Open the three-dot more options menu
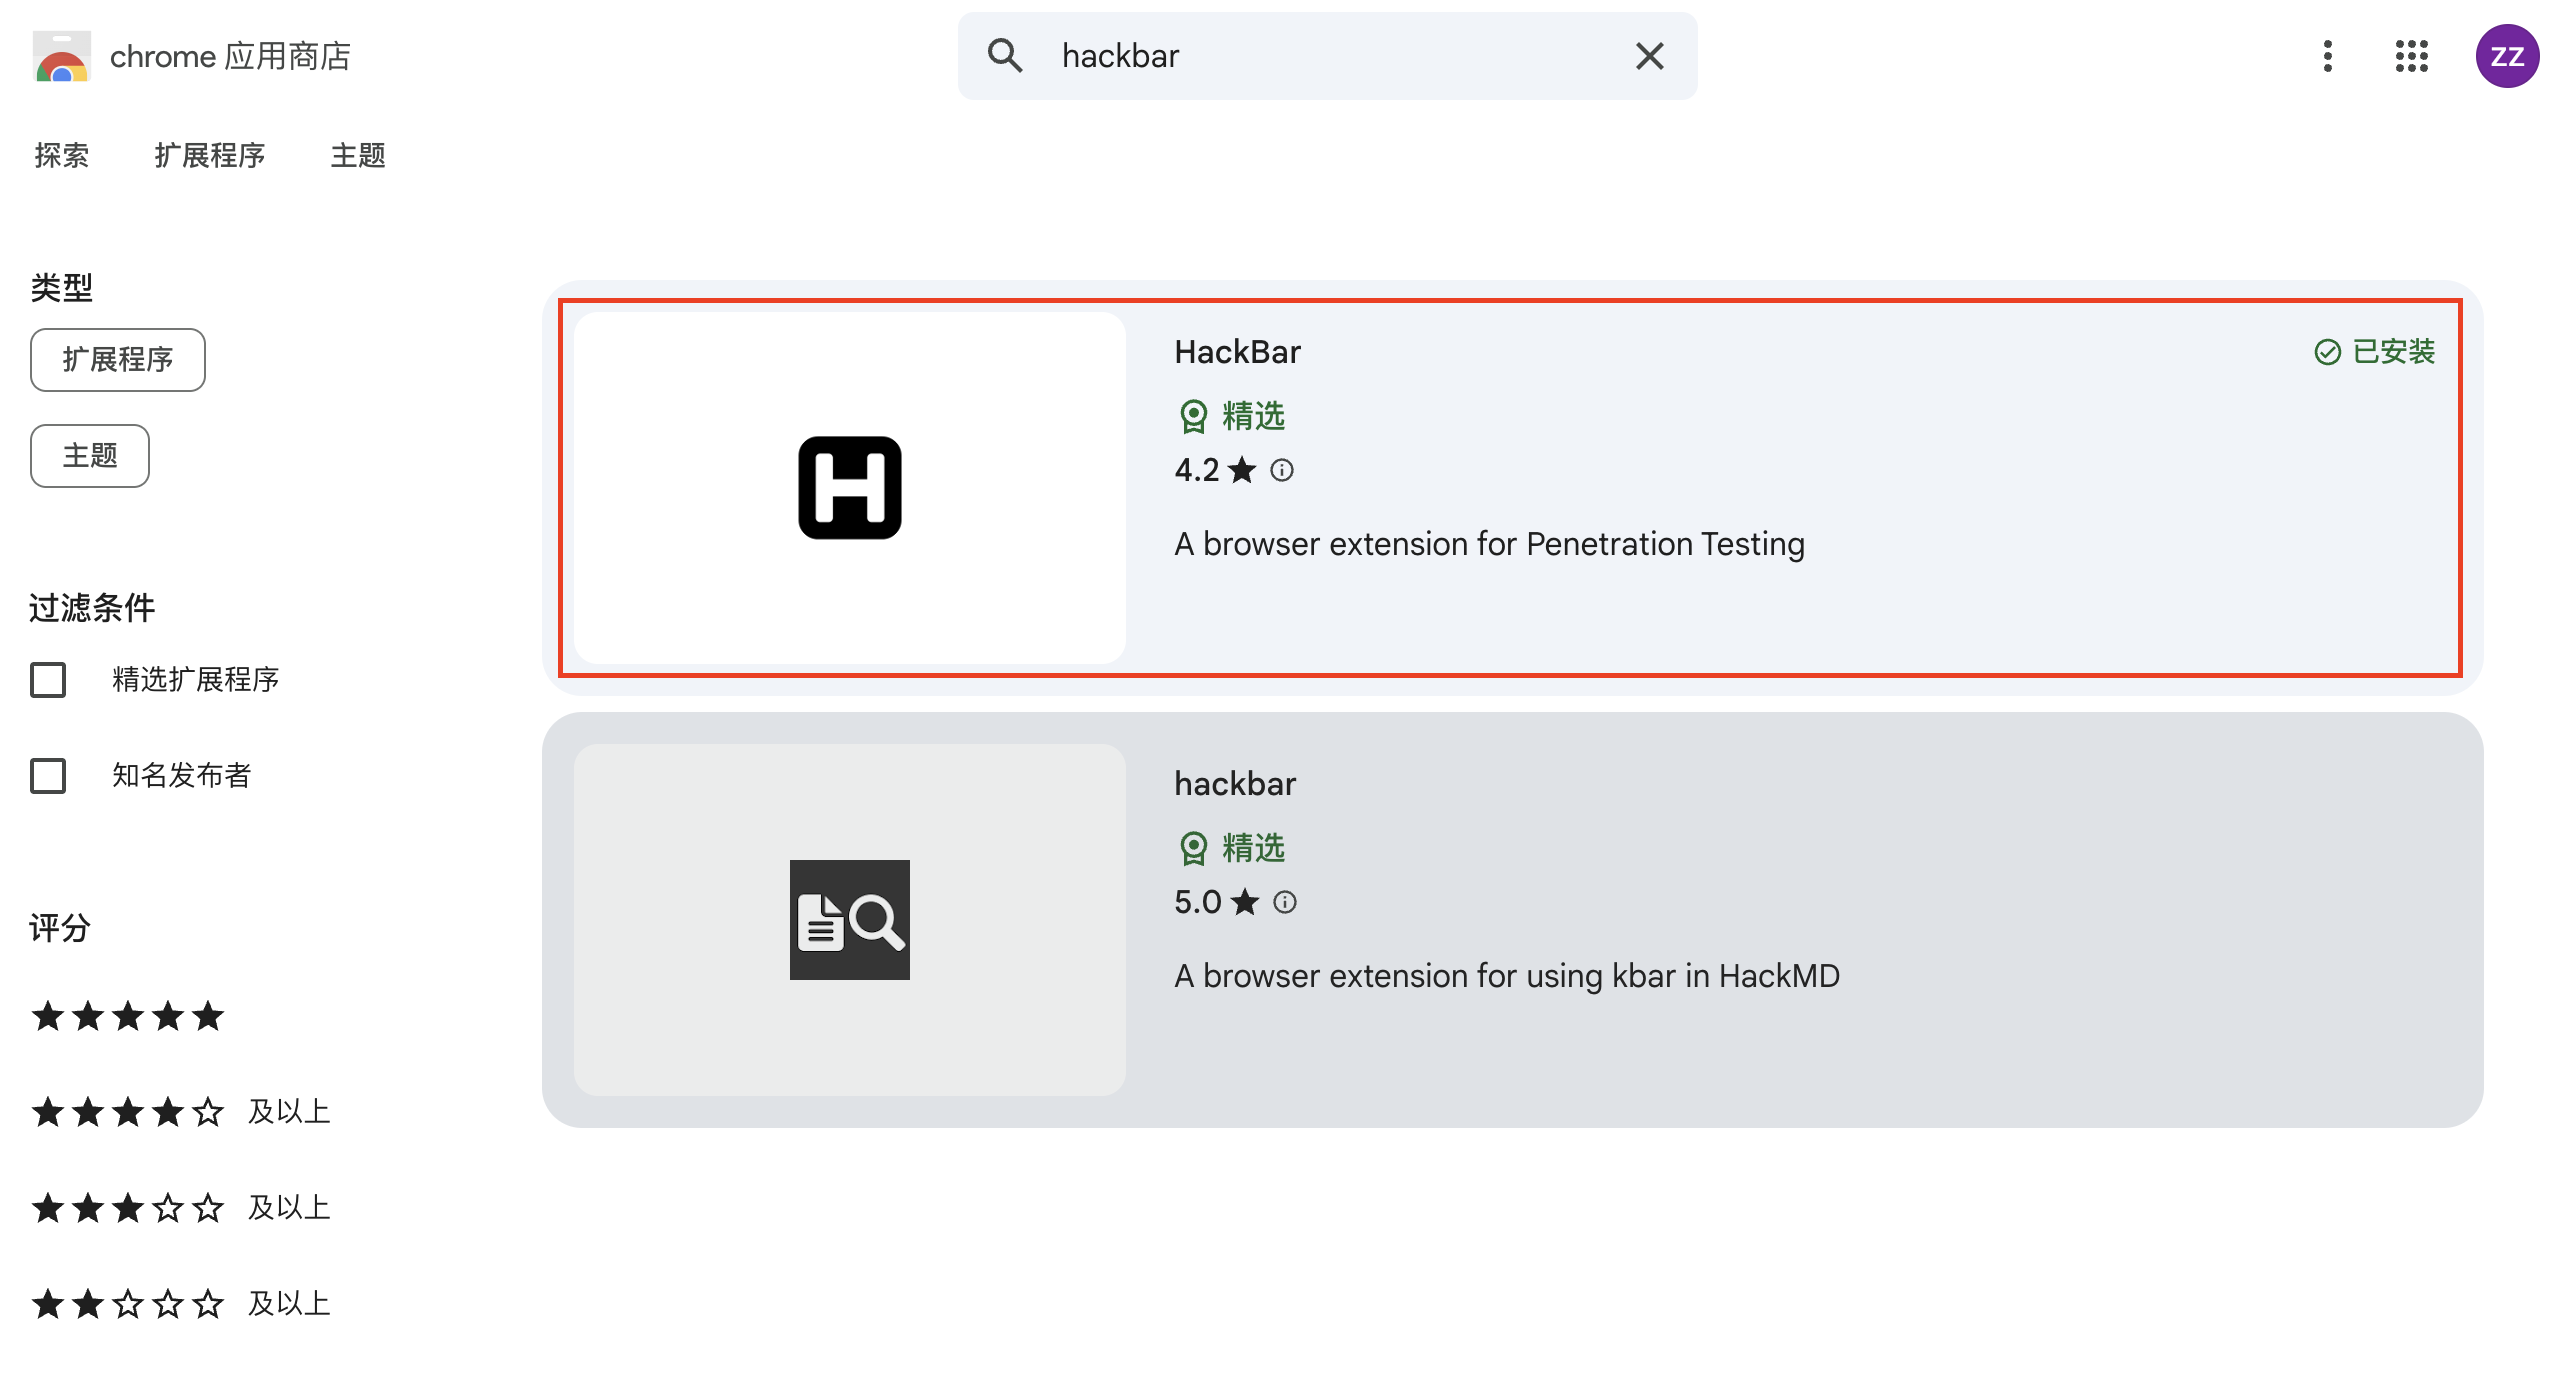This screenshot has width=2566, height=1378. pos(2328,56)
